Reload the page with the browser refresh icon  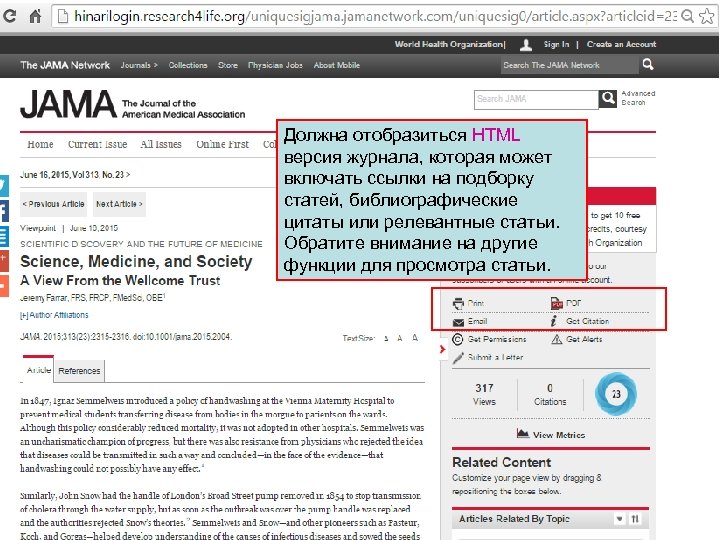10,16
